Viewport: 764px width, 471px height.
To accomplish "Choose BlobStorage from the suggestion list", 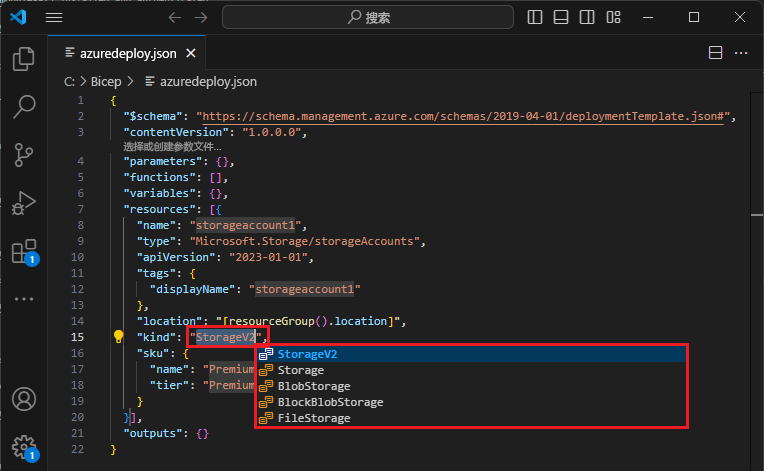I will point(471,386).
